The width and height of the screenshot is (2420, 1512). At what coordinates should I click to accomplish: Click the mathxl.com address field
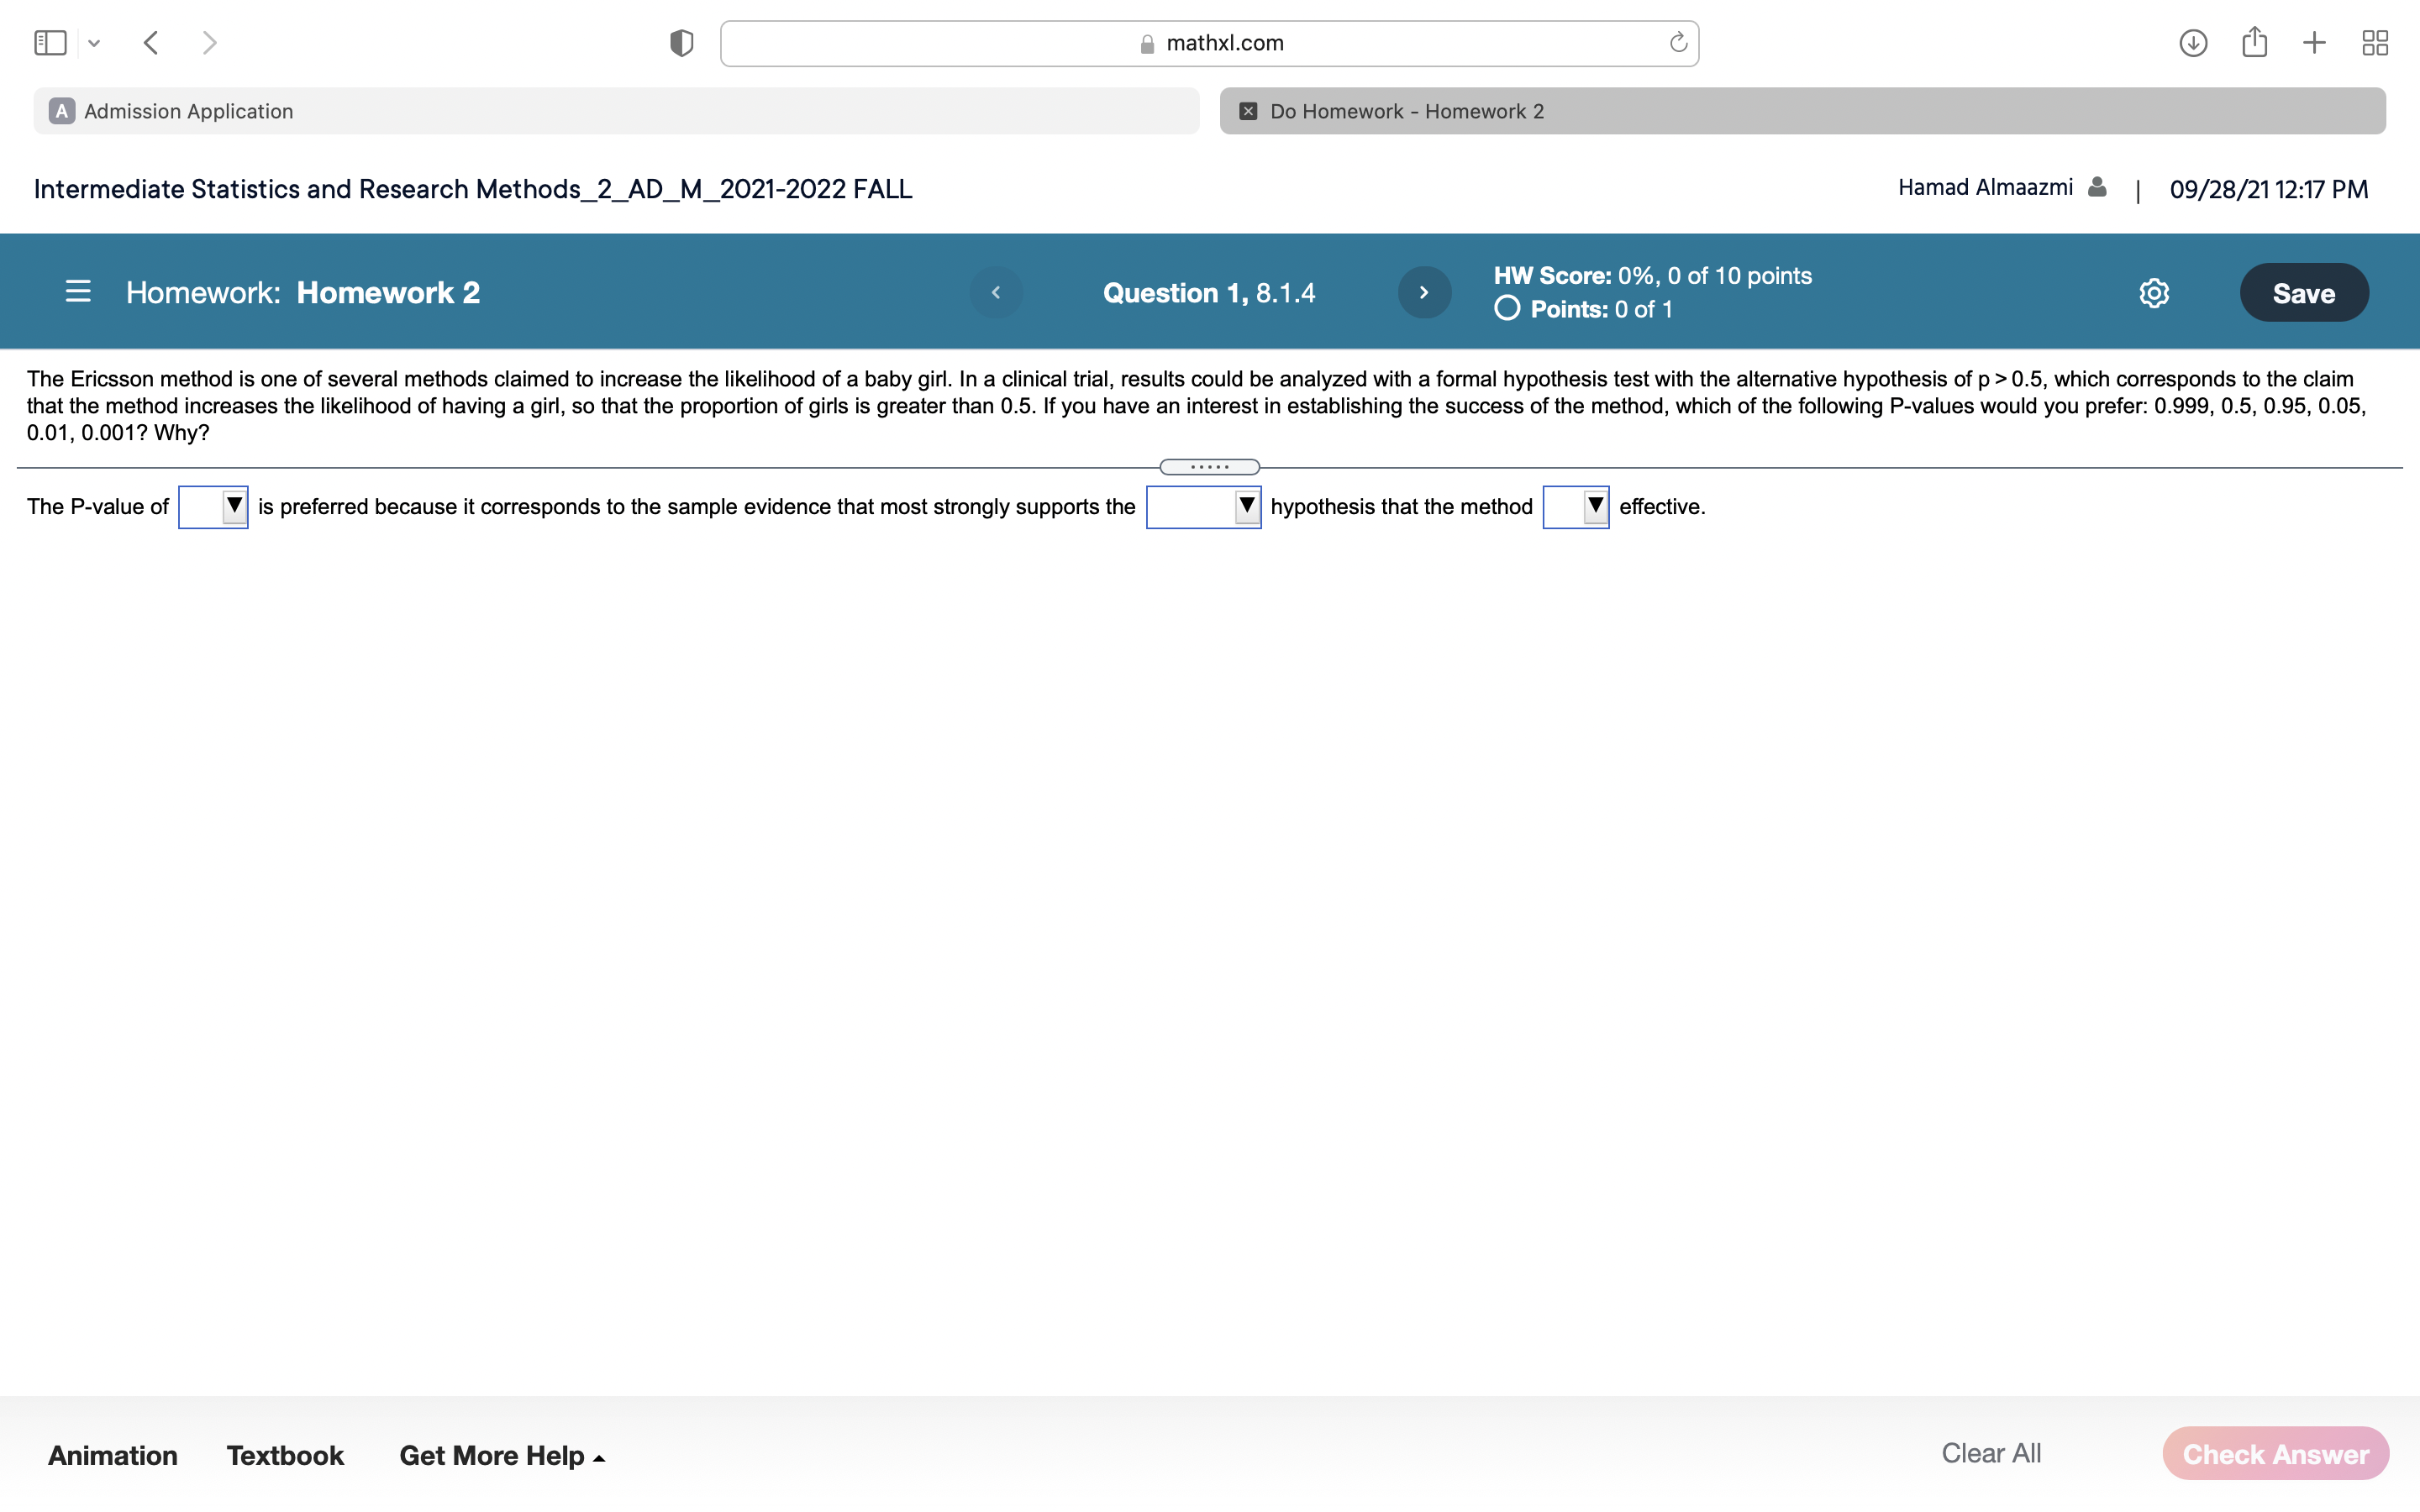[x=1208, y=43]
